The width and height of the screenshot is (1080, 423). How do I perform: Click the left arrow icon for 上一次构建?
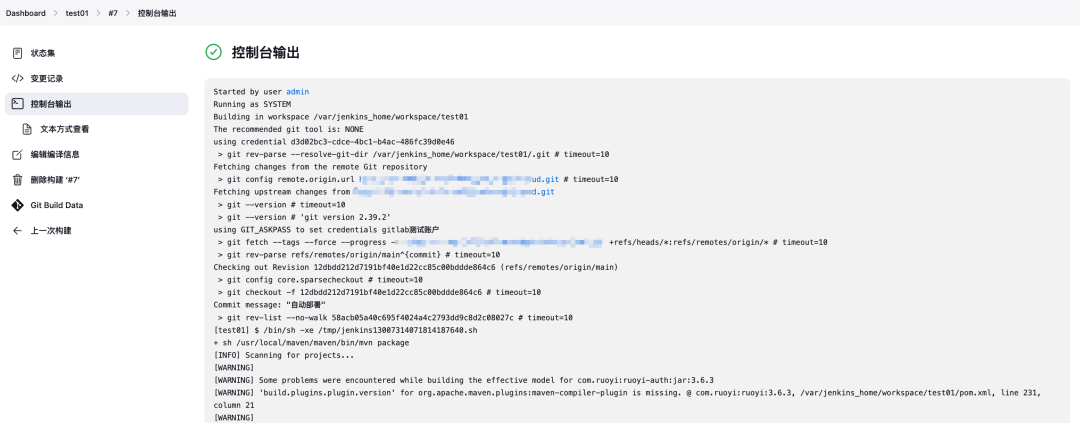pyautogui.click(x=17, y=231)
